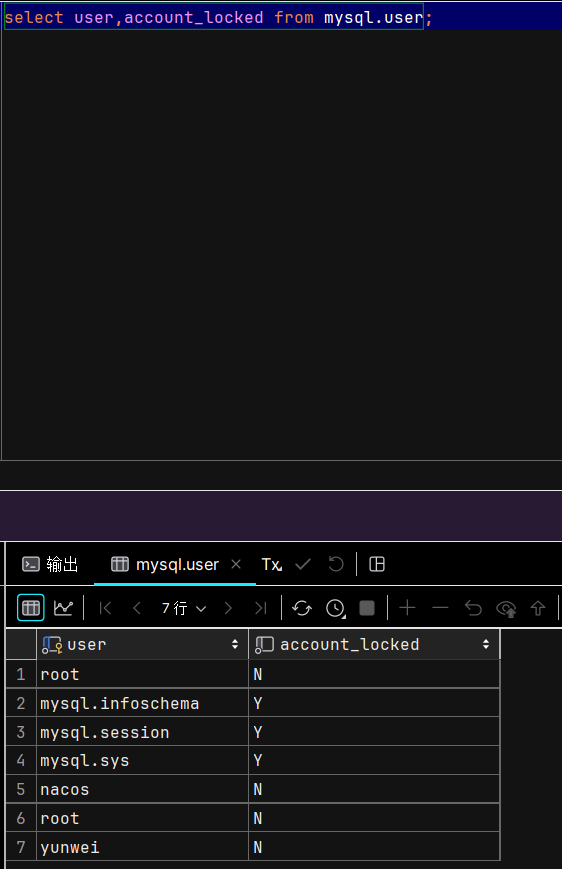Viewport: 562px width, 869px height.
Task: Go to first page of results
Action: click(105, 608)
